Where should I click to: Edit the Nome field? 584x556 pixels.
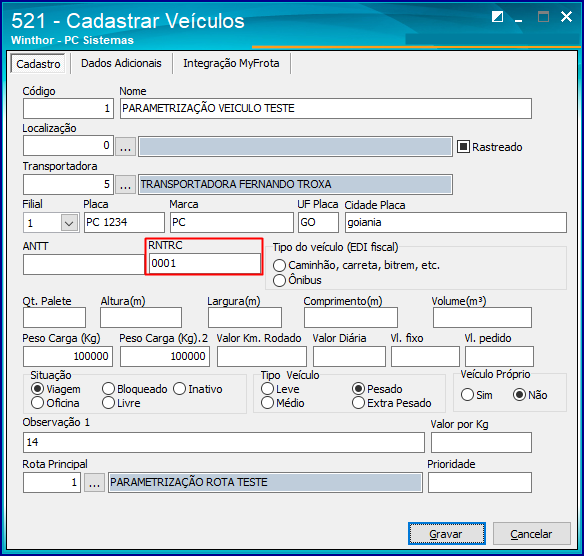point(326,108)
